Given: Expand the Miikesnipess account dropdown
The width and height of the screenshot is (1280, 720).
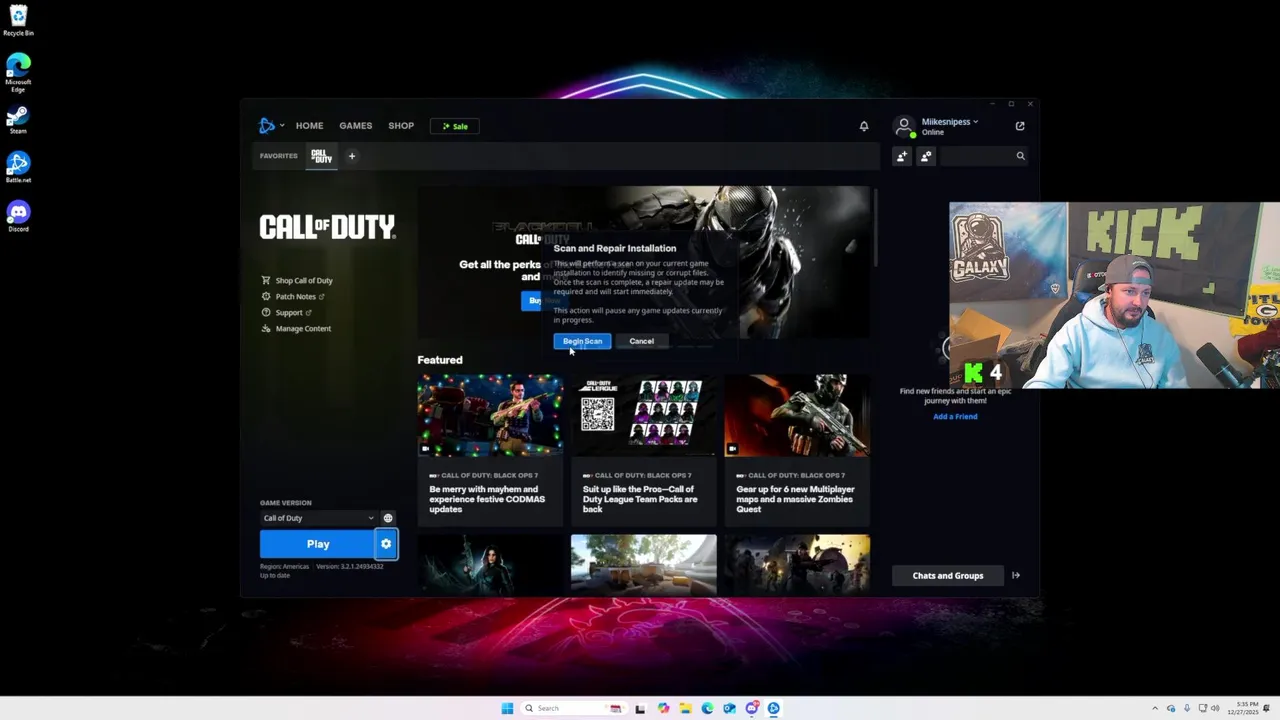Looking at the screenshot, I should click(976, 122).
